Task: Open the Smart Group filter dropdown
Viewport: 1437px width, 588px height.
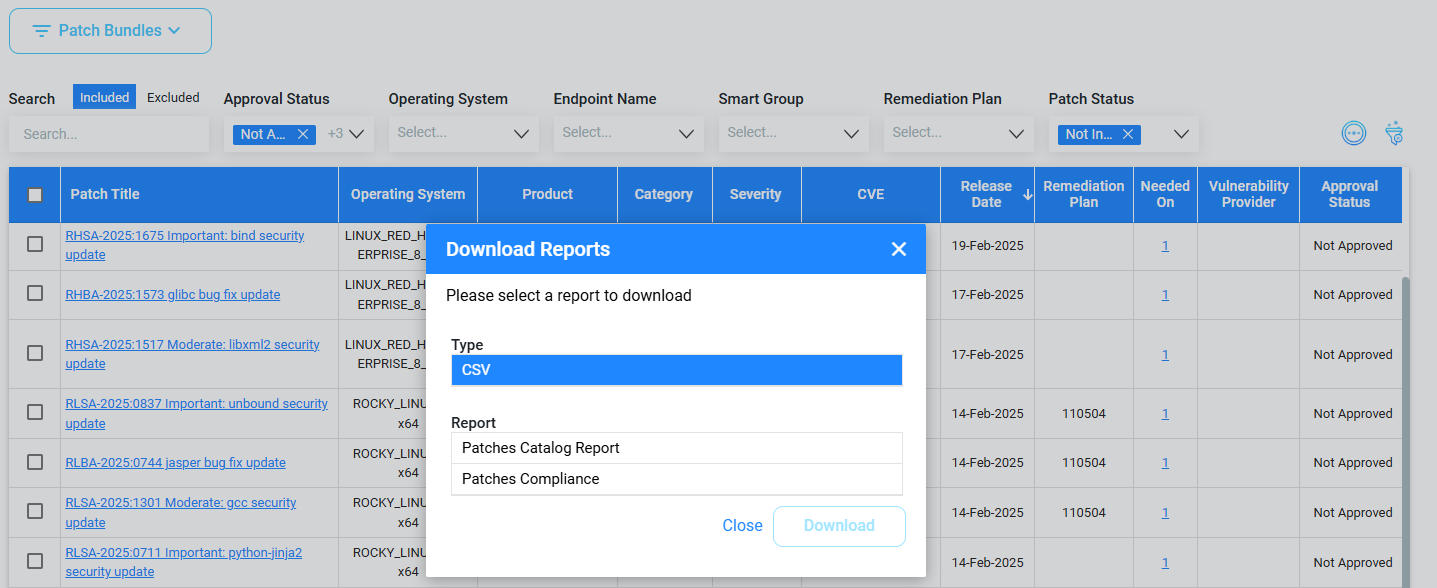Action: tap(794, 133)
